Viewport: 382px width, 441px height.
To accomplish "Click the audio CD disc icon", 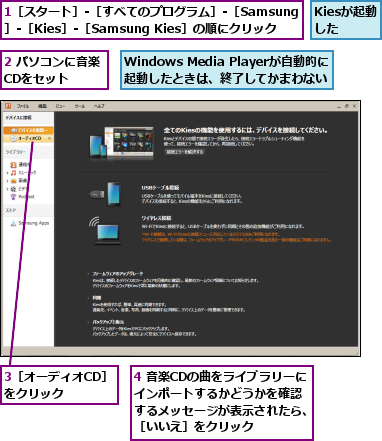I will pos(14,138).
